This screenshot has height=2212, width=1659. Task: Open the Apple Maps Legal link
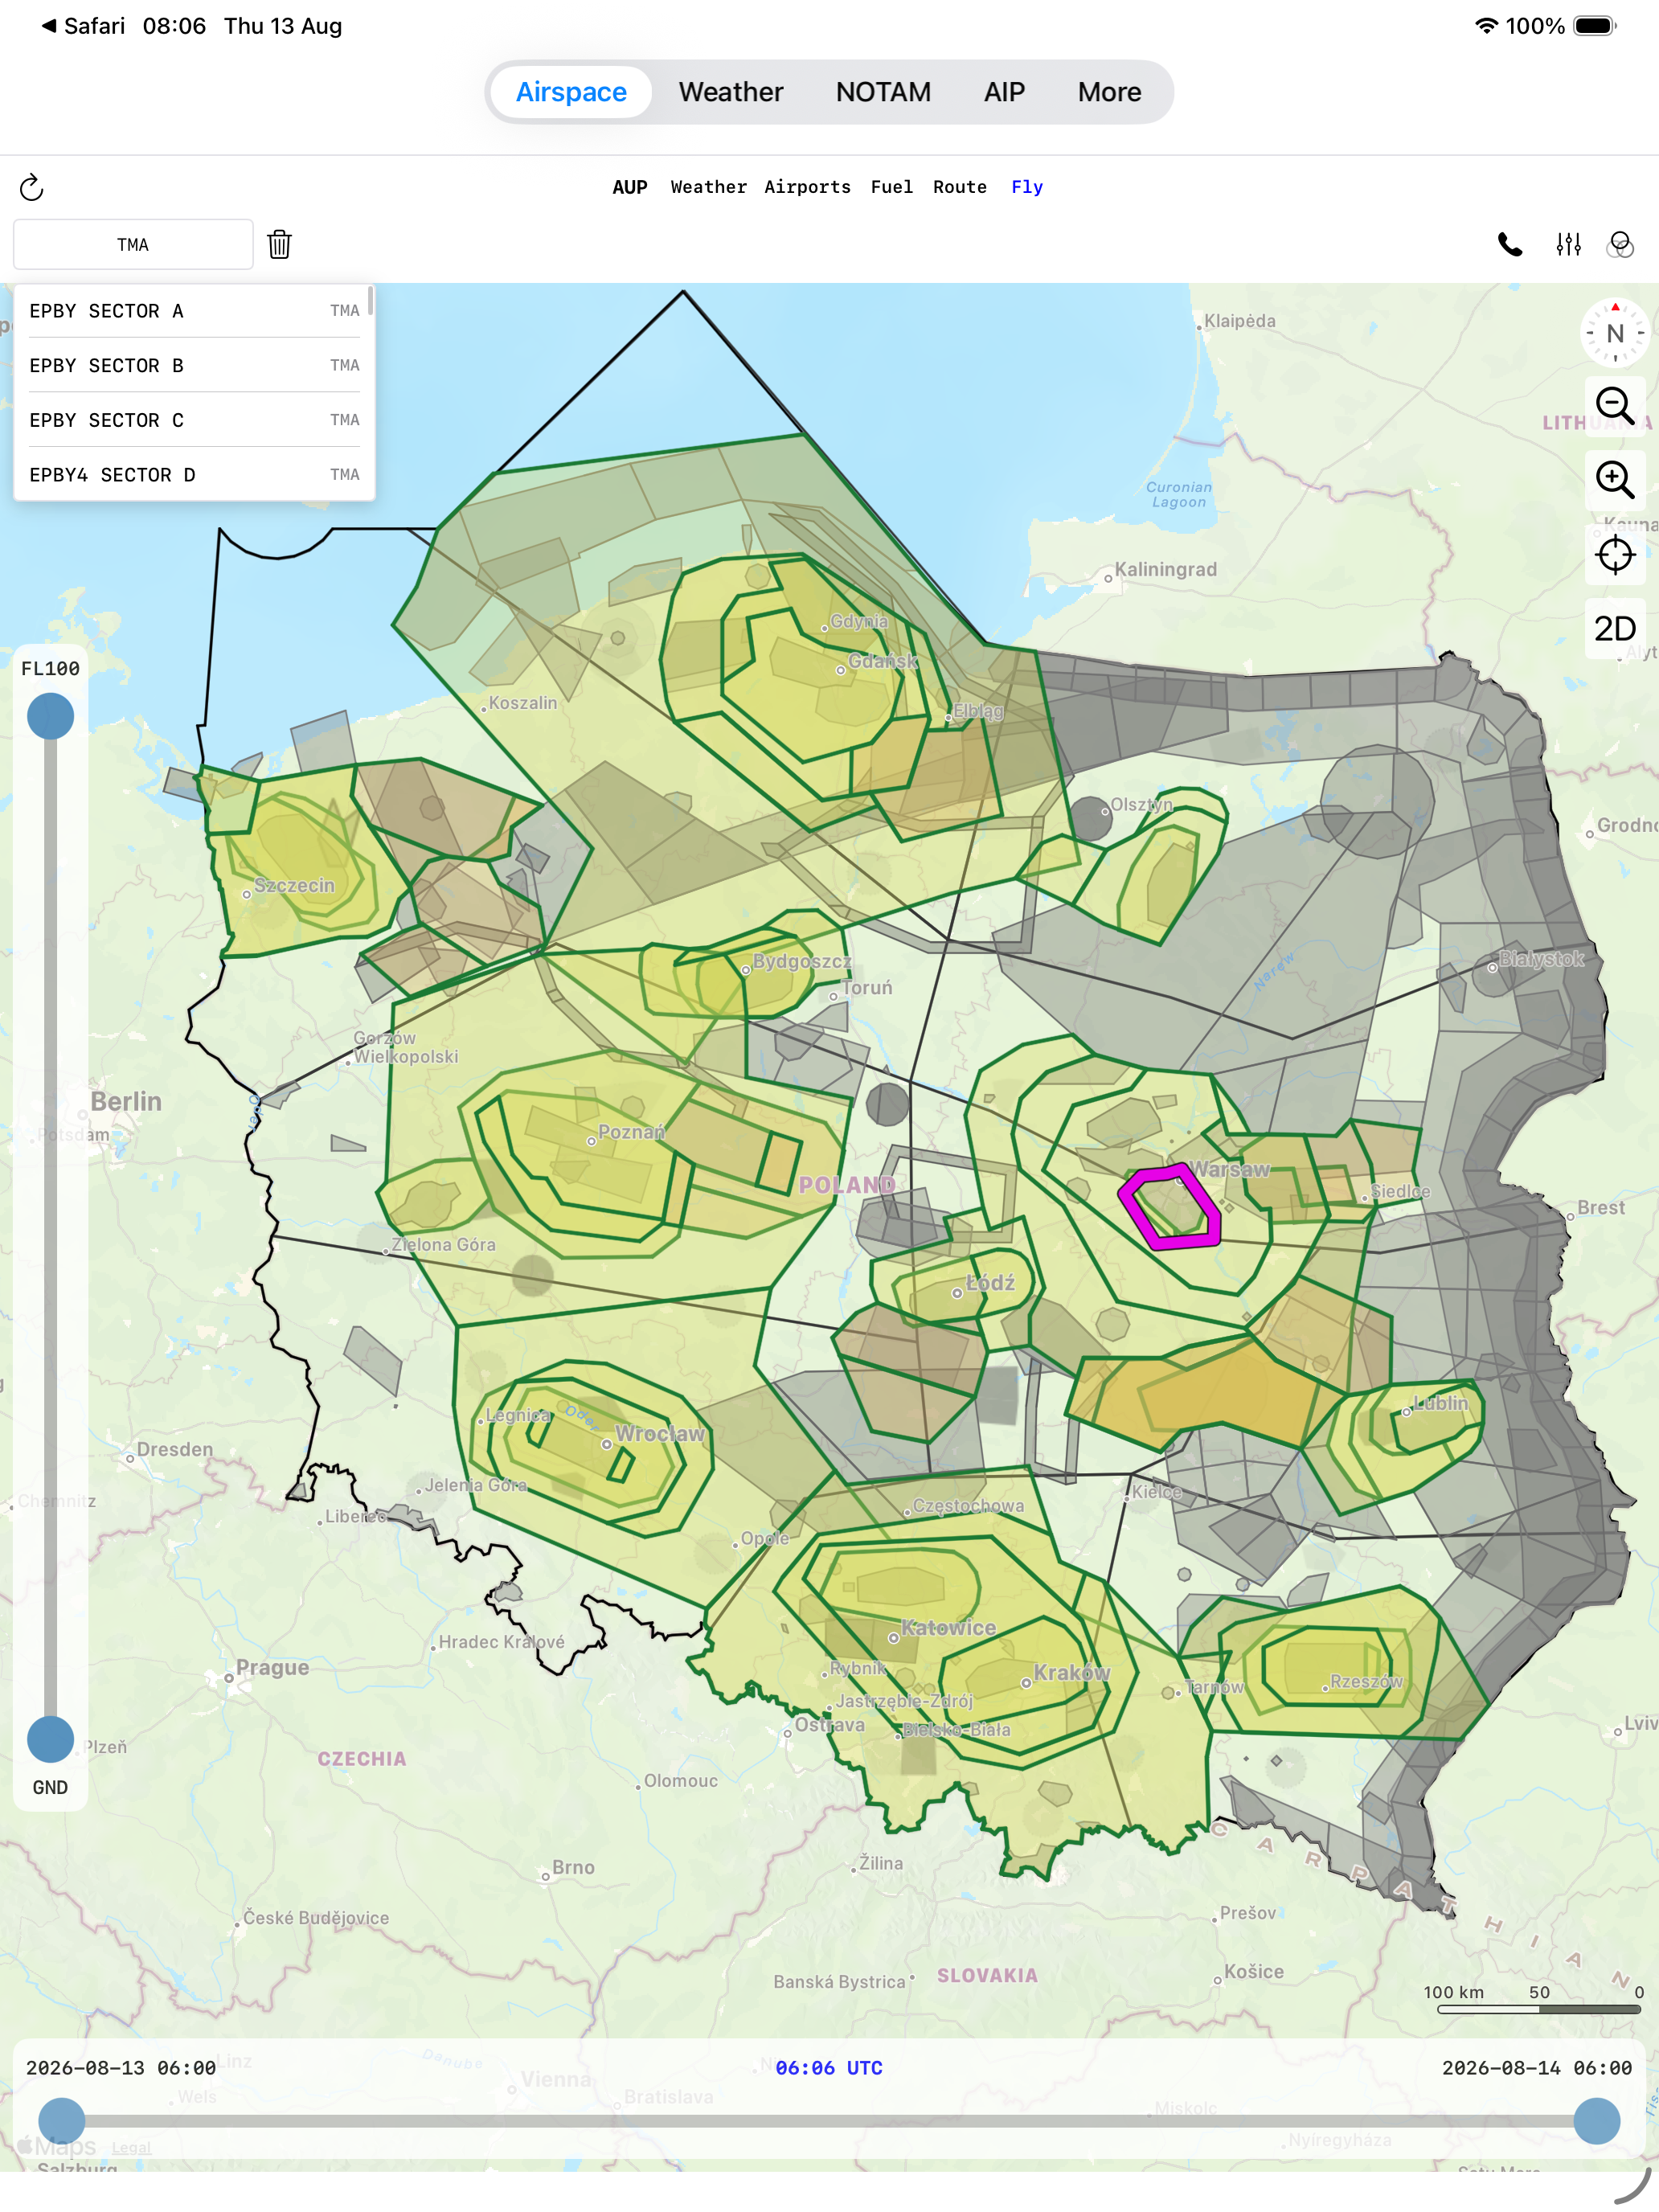tap(131, 2147)
